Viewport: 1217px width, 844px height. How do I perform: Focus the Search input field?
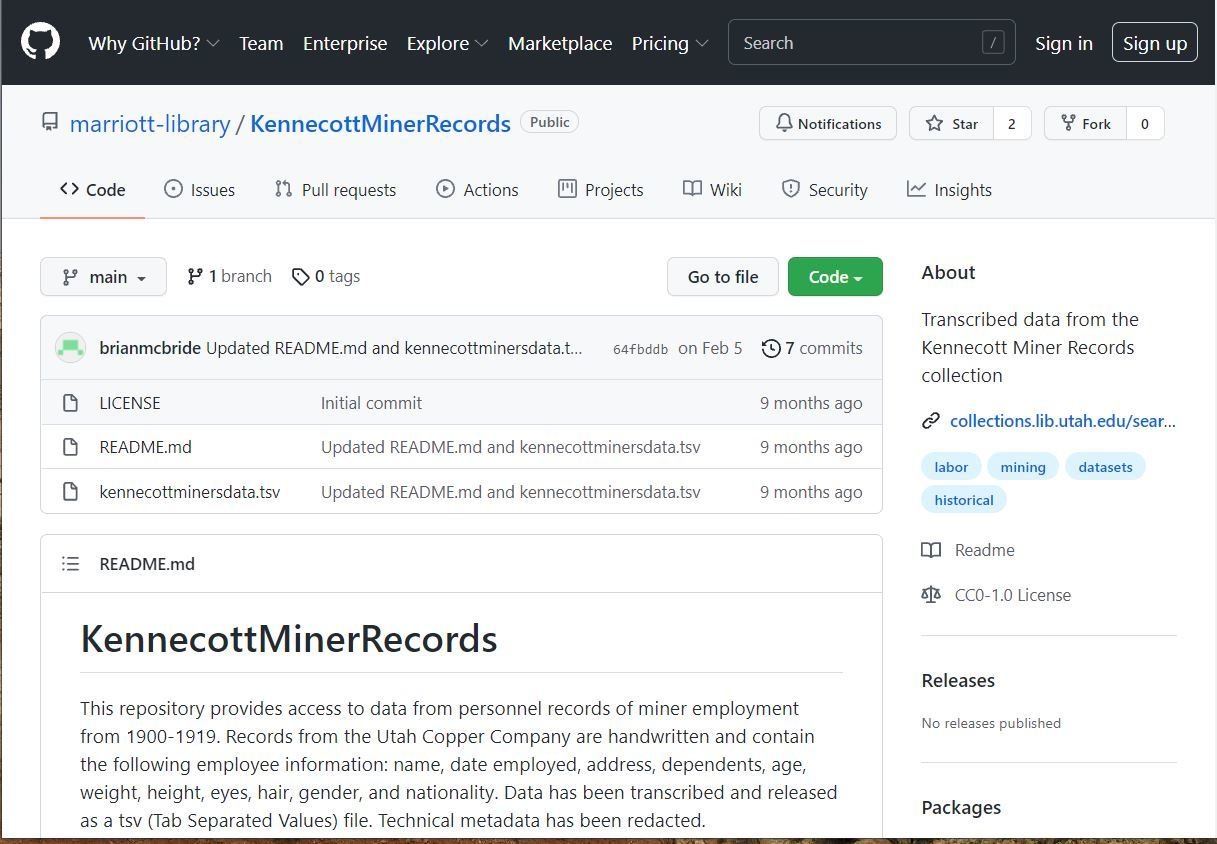click(871, 43)
